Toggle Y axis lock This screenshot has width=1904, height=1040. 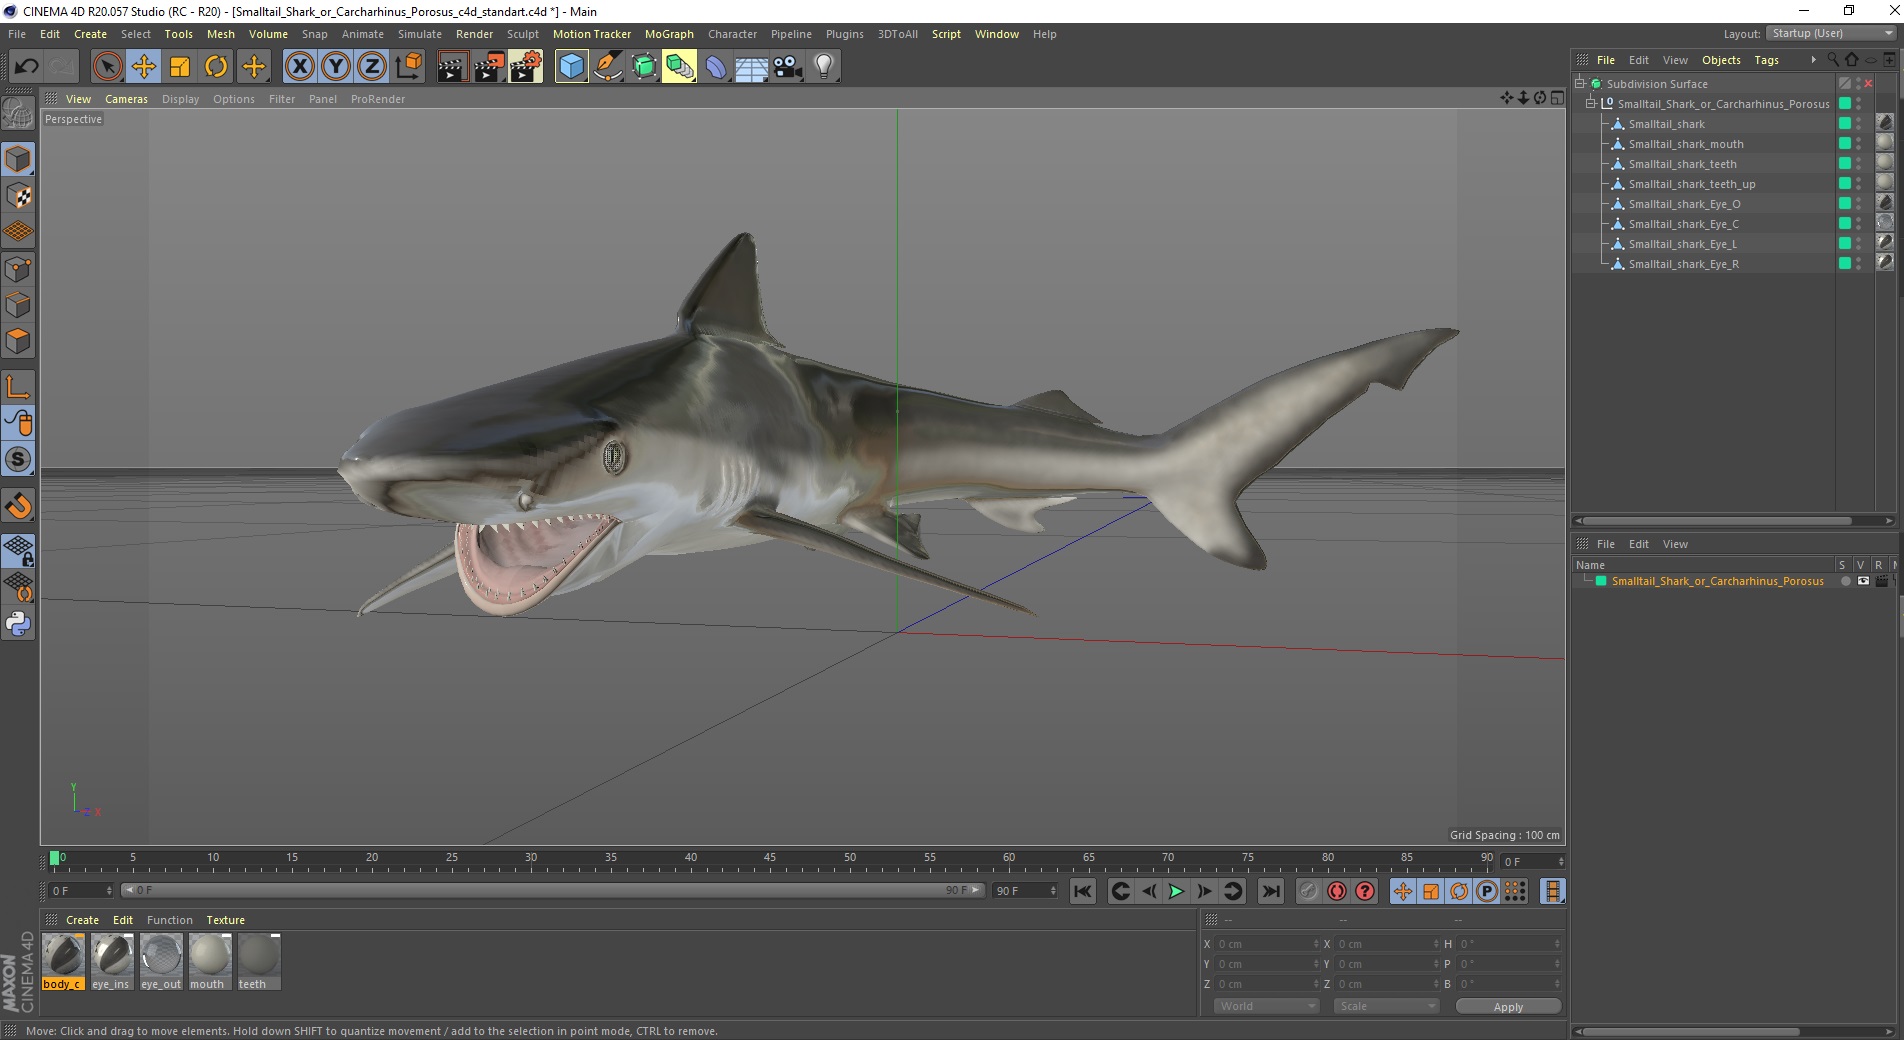[x=335, y=67]
